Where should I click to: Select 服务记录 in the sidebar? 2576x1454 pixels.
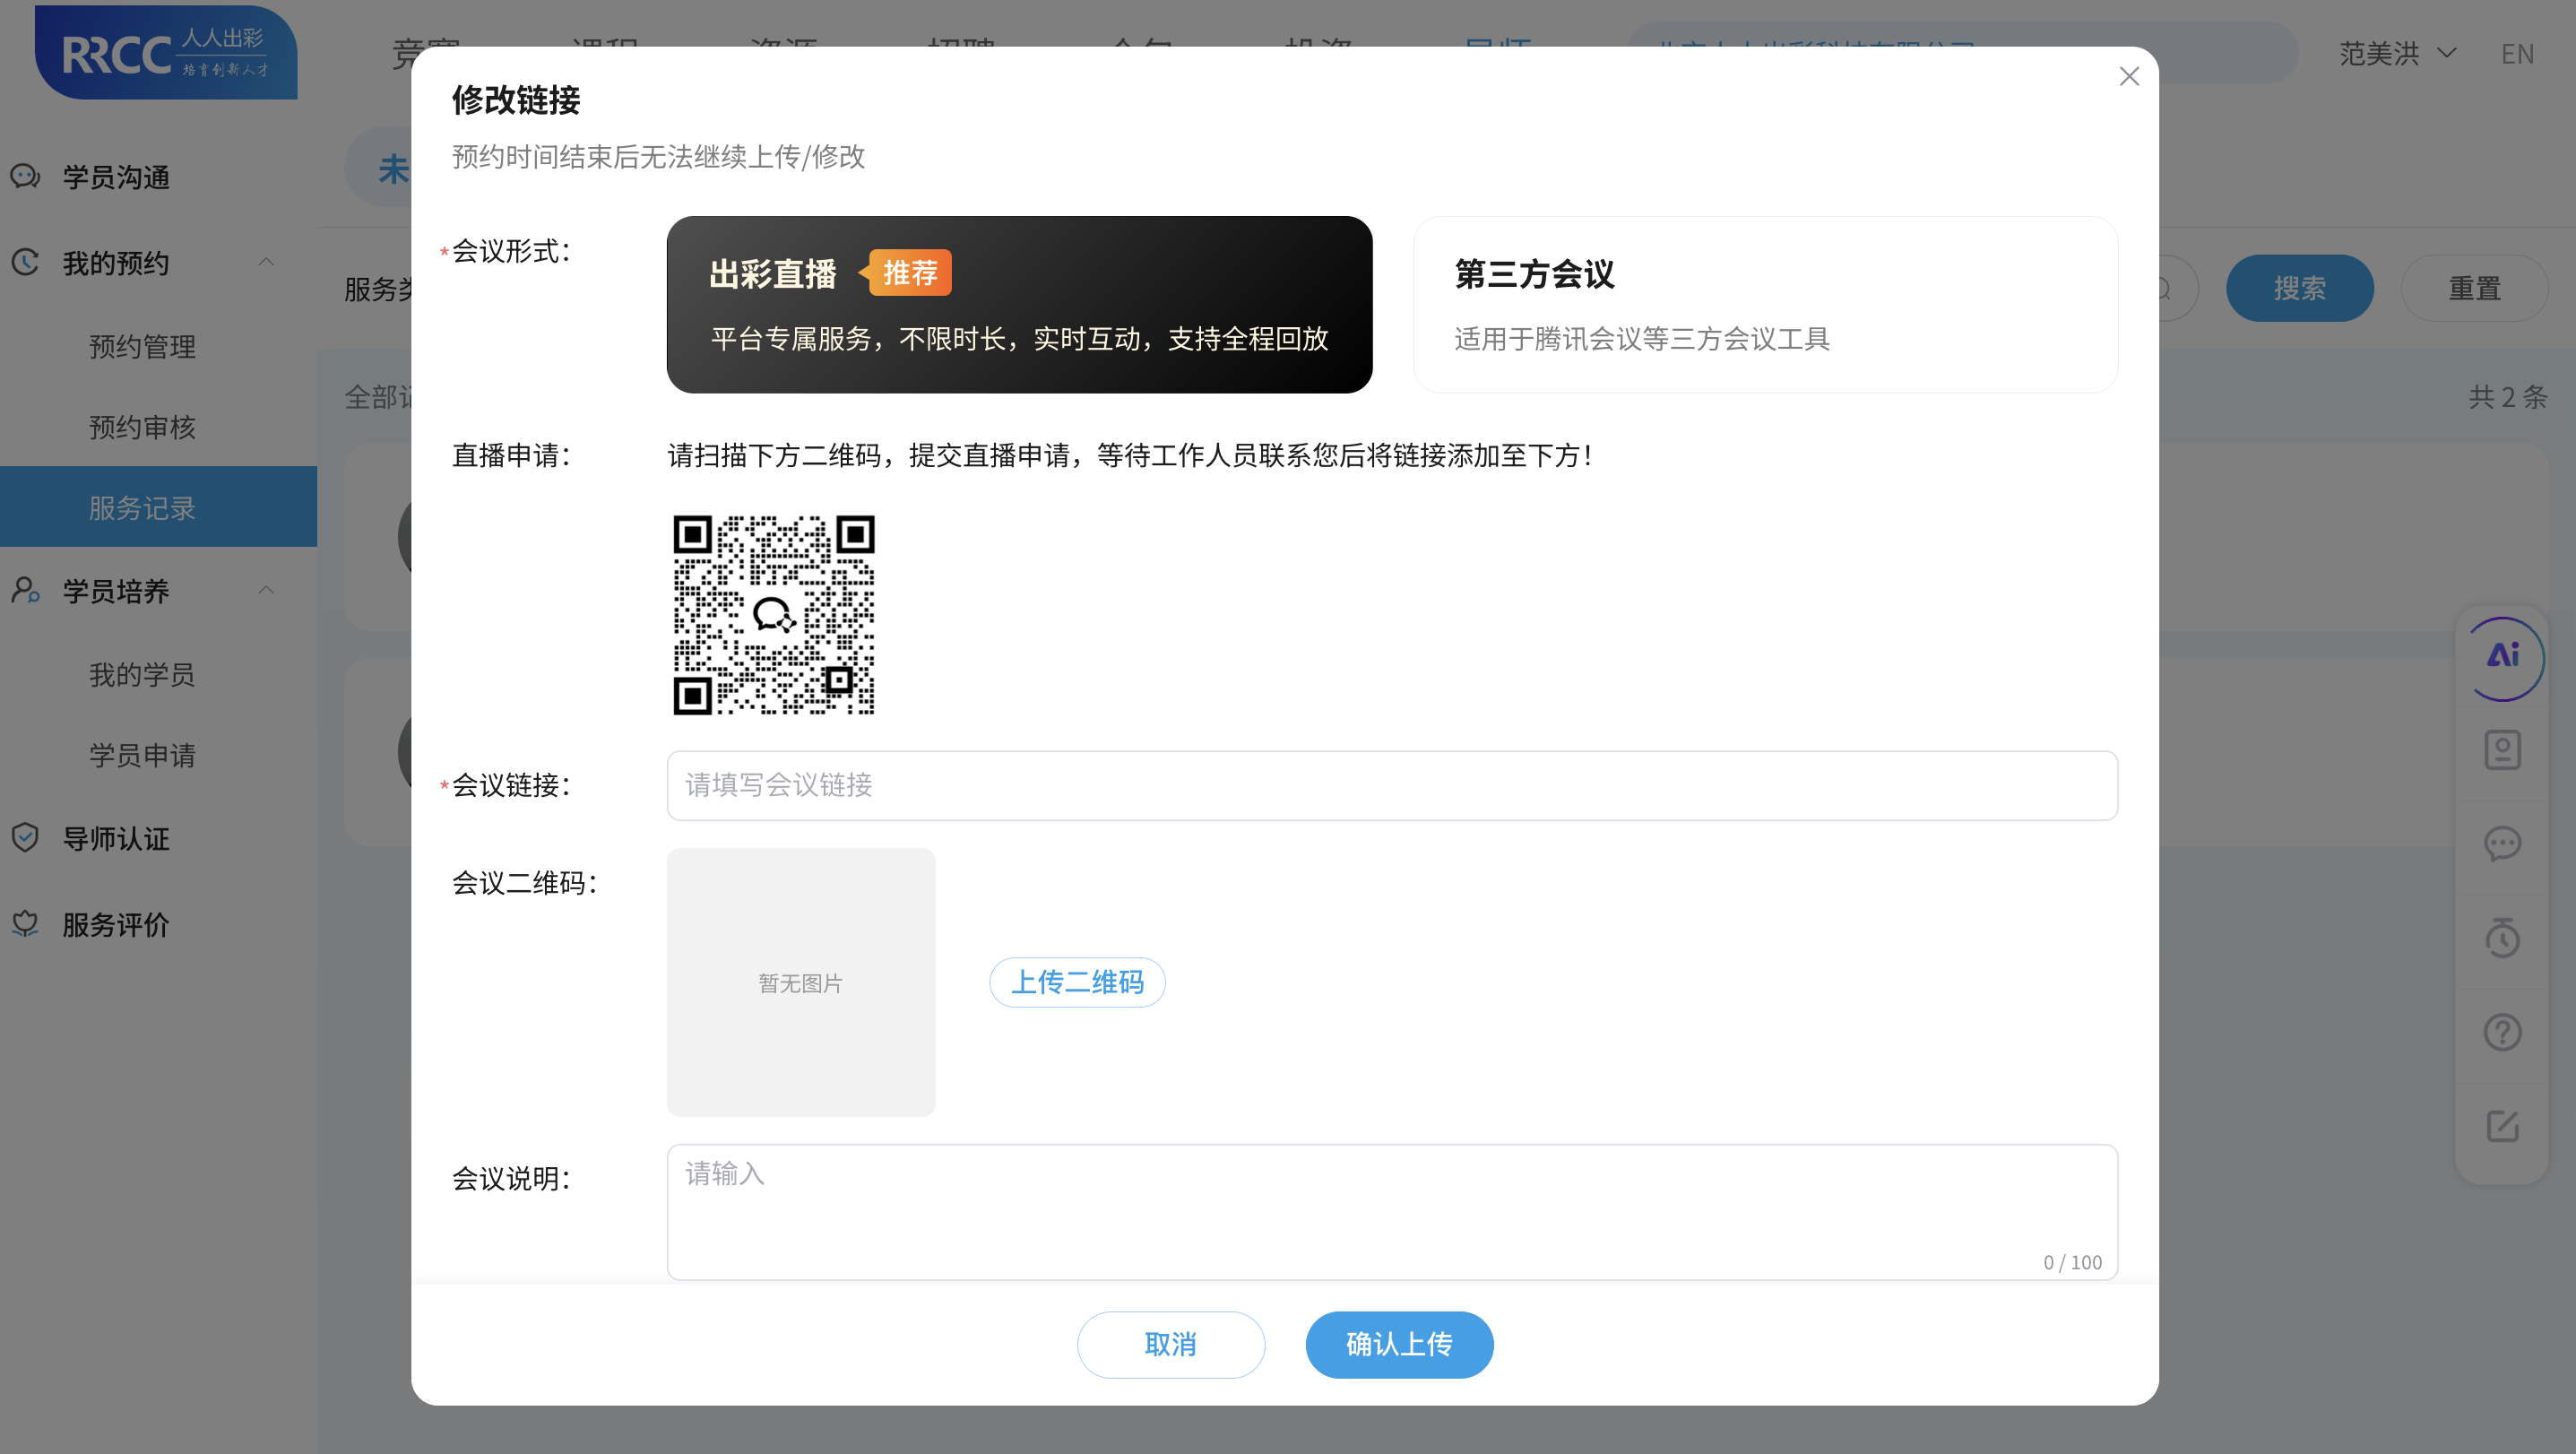158,507
